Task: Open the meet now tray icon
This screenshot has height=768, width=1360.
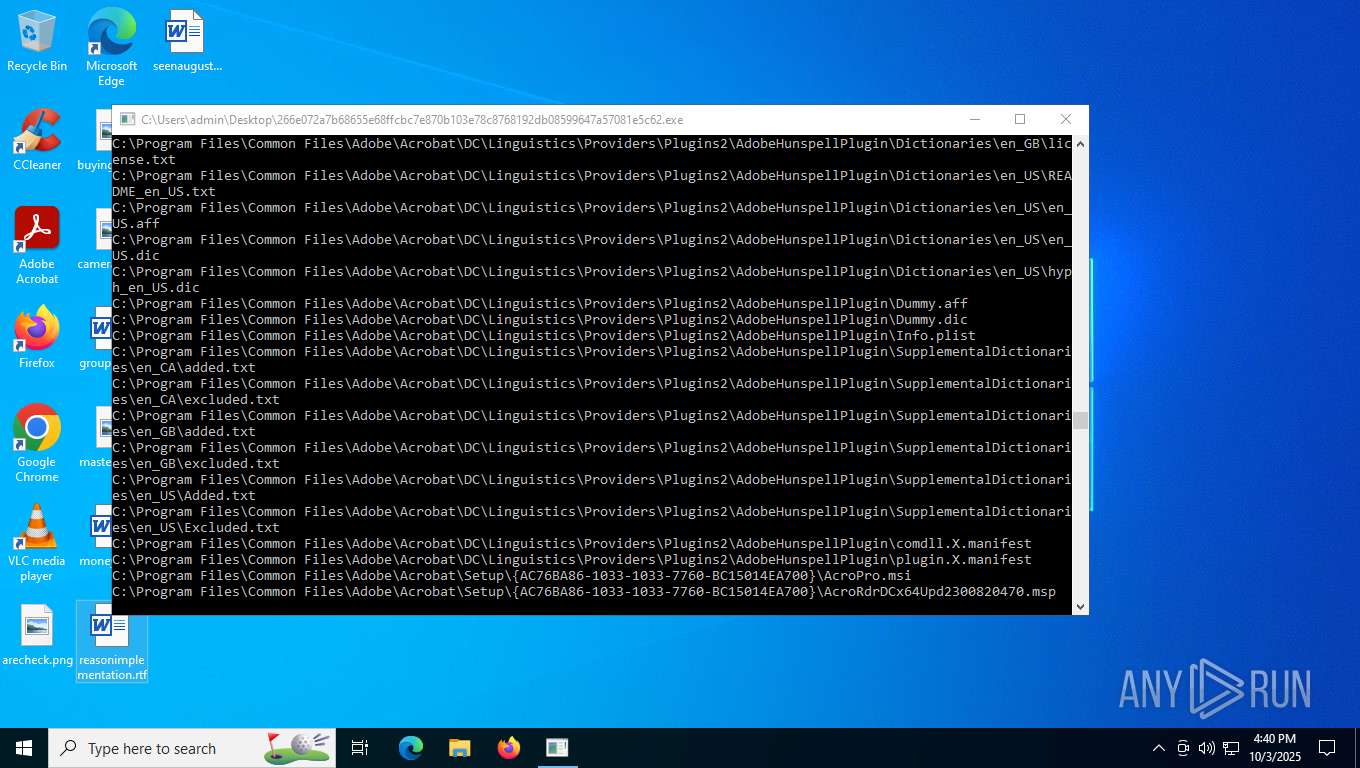Action: (1183, 748)
